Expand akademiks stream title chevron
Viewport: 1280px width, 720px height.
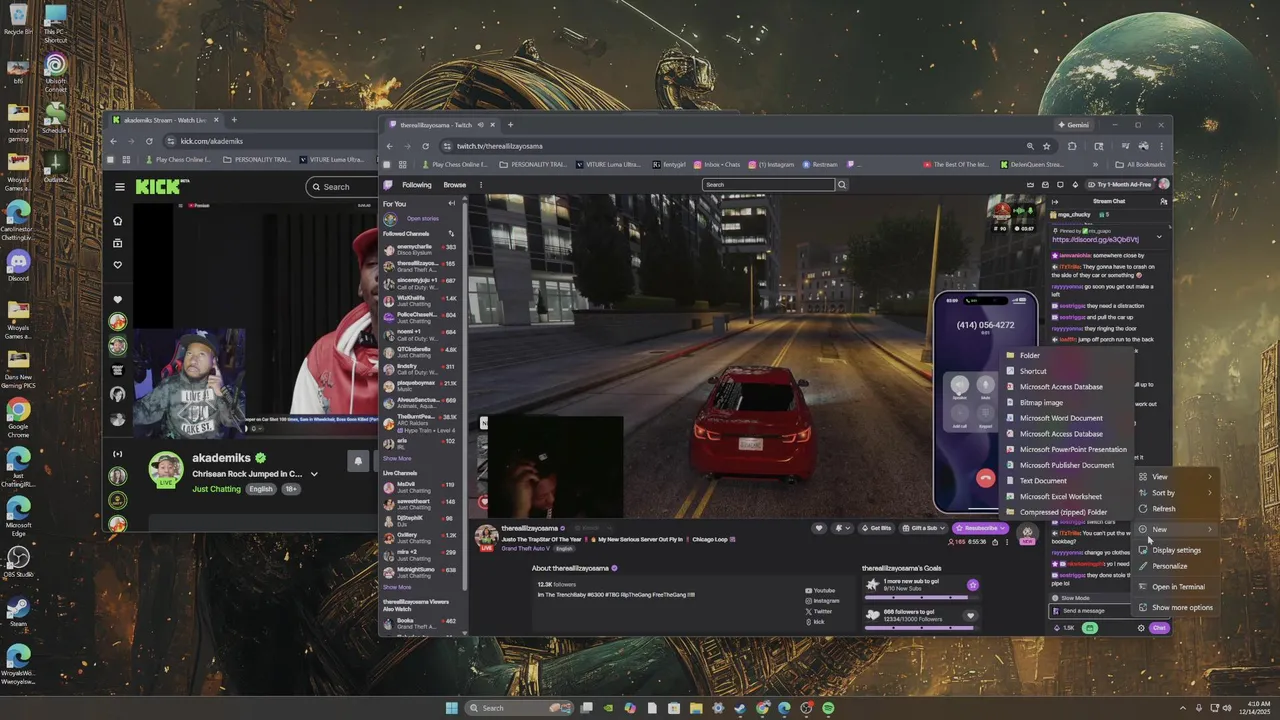(314, 474)
